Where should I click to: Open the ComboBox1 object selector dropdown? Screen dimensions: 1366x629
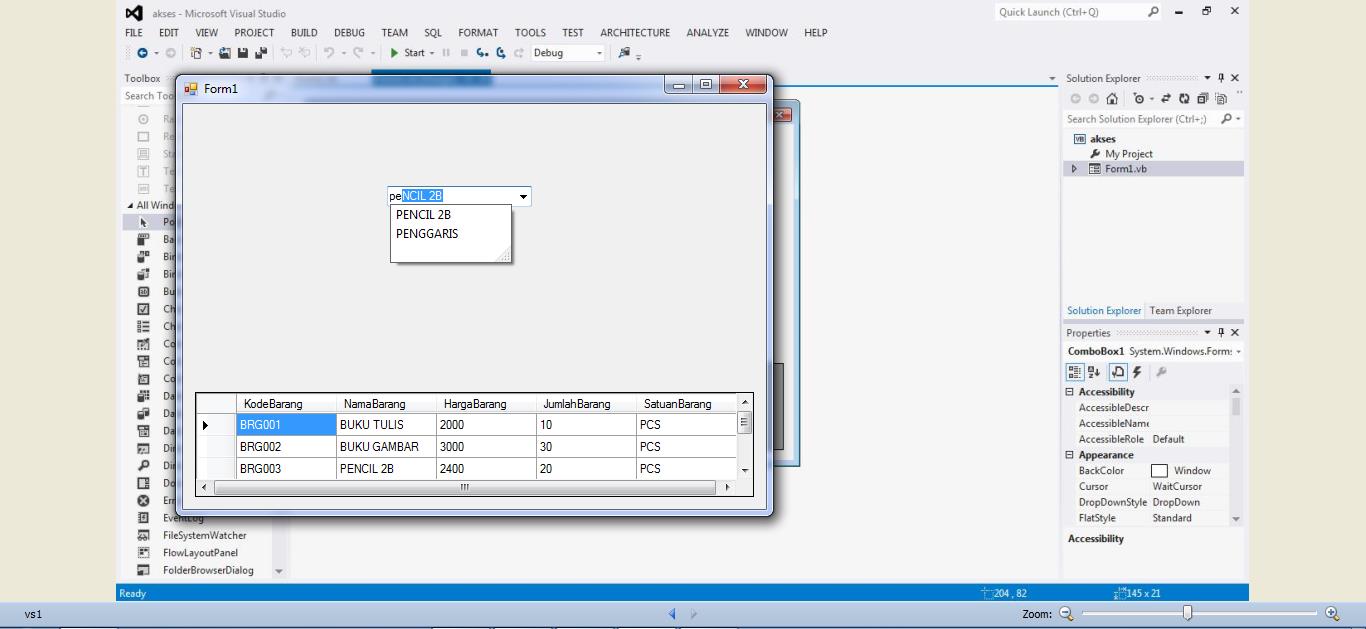pos(1238,352)
